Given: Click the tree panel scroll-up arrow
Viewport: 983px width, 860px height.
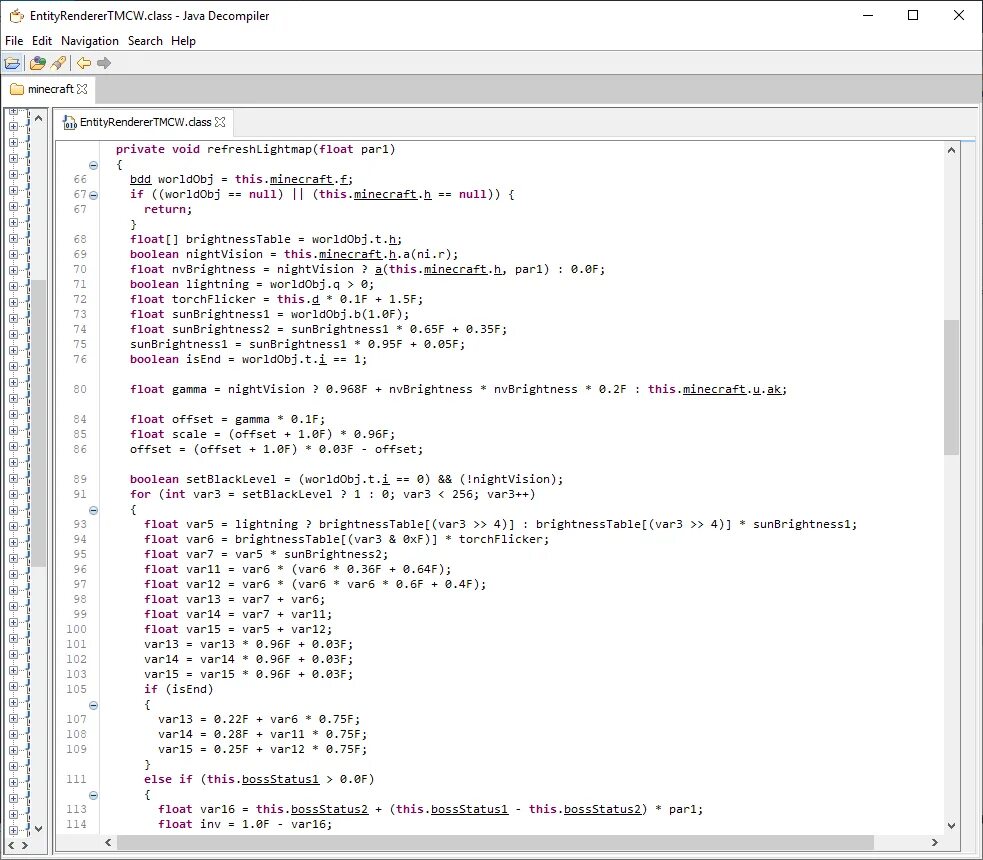Looking at the screenshot, I should pos(38,118).
